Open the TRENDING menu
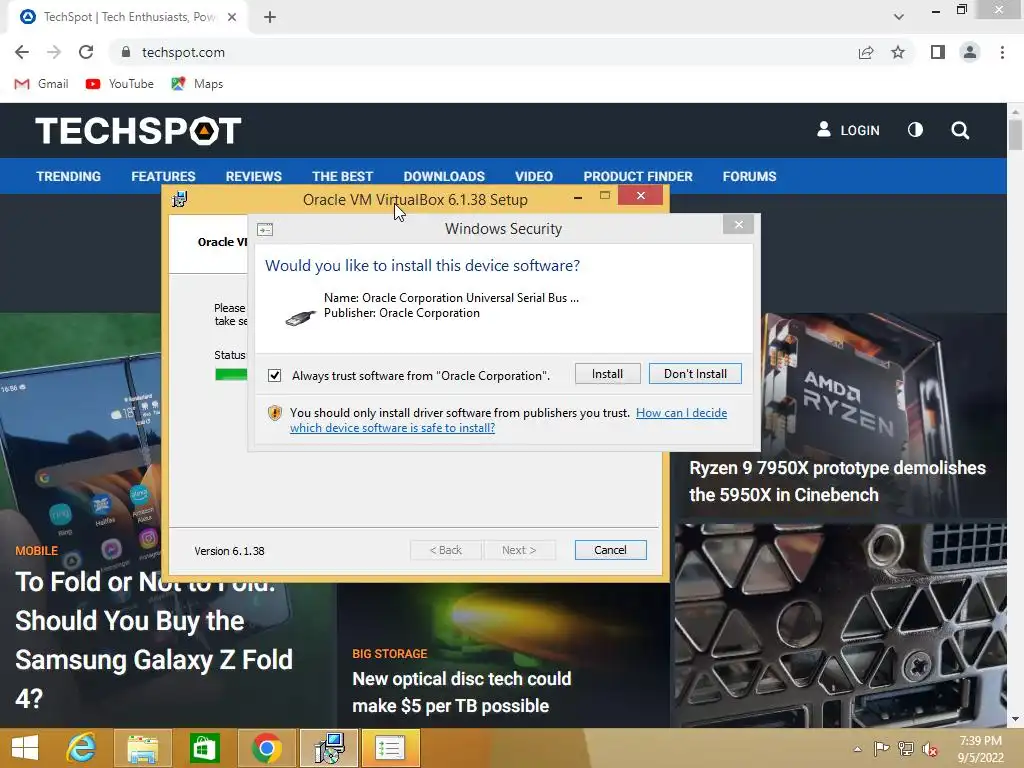 point(69,176)
